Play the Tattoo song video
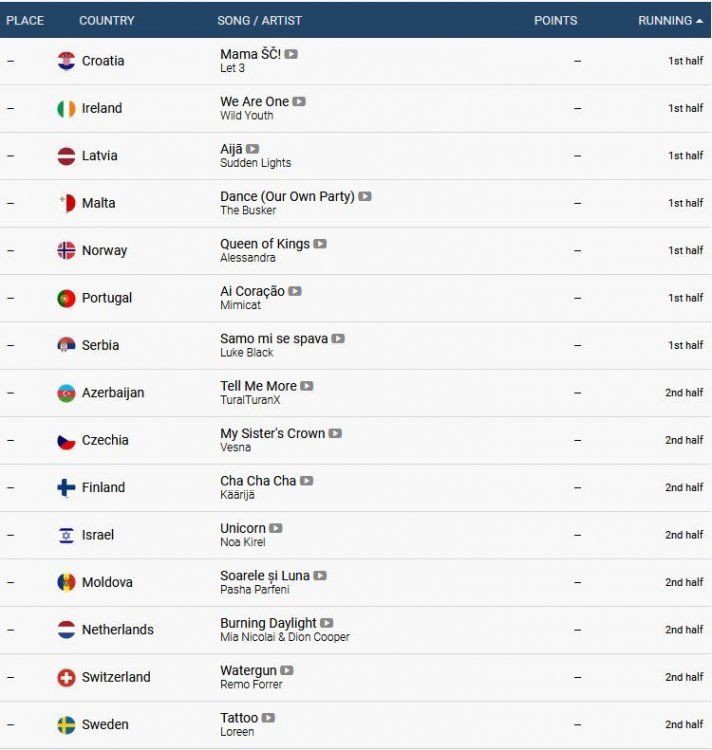Screen dimensions: 712x750 coord(268,718)
